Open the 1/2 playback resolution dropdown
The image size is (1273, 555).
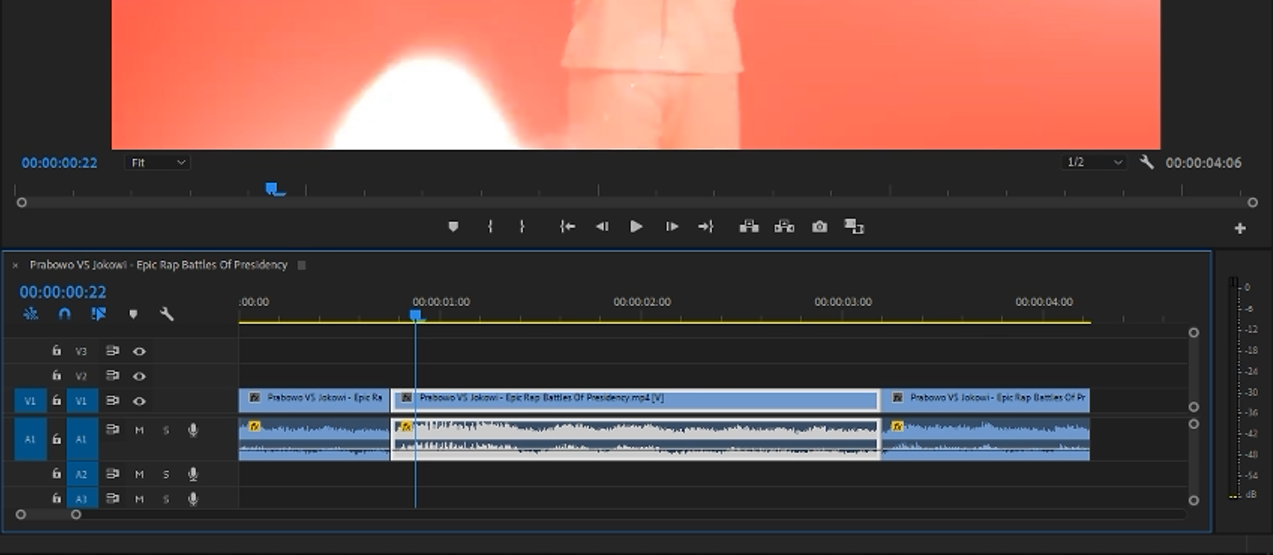coord(1094,162)
